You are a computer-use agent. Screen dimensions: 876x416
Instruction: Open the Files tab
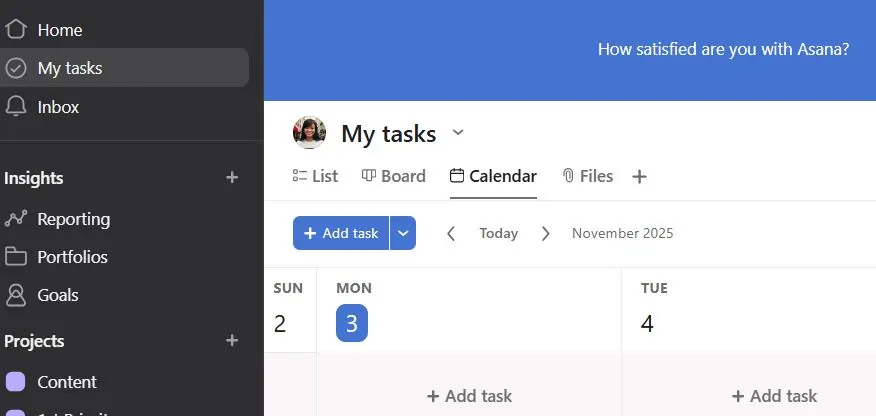point(587,176)
